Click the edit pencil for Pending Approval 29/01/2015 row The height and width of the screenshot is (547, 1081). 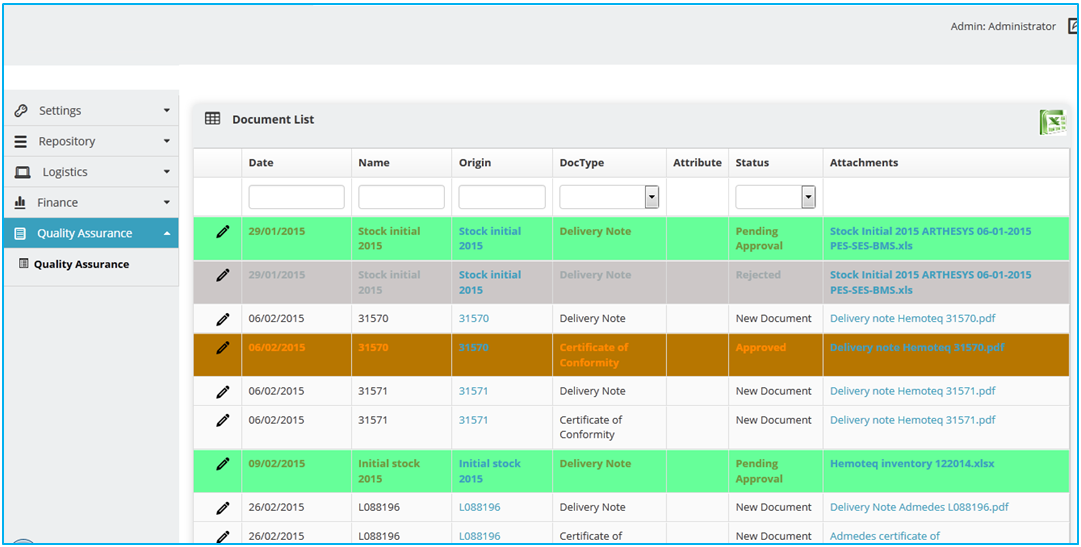click(x=223, y=232)
